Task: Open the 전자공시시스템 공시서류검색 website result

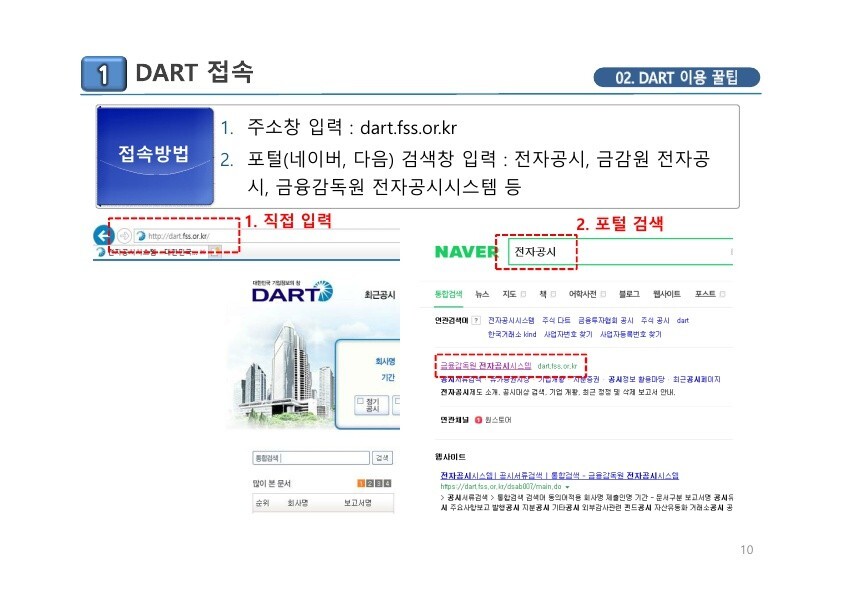Action: click(x=560, y=476)
